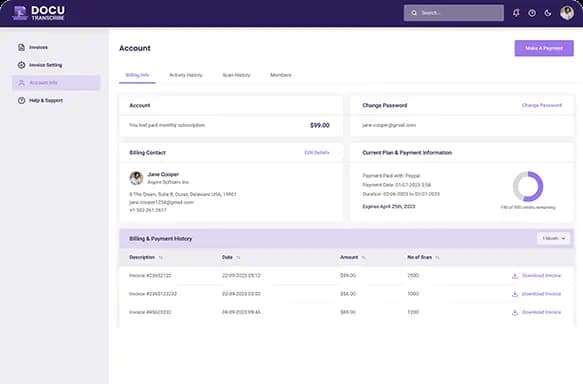The height and width of the screenshot is (384, 583).
Task: Click the Current Plan & Payment Information heading
Action: [x=407, y=153]
